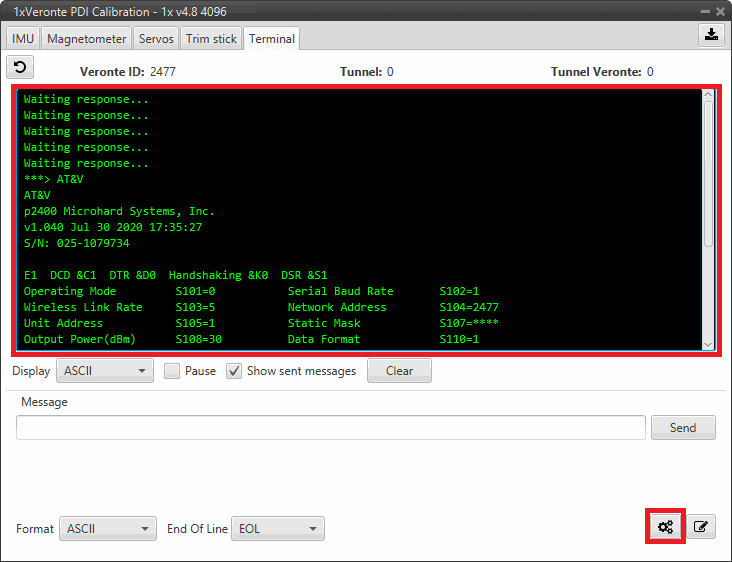732x562 pixels.
Task: Open terminal settings gears icon
Action: (665, 527)
